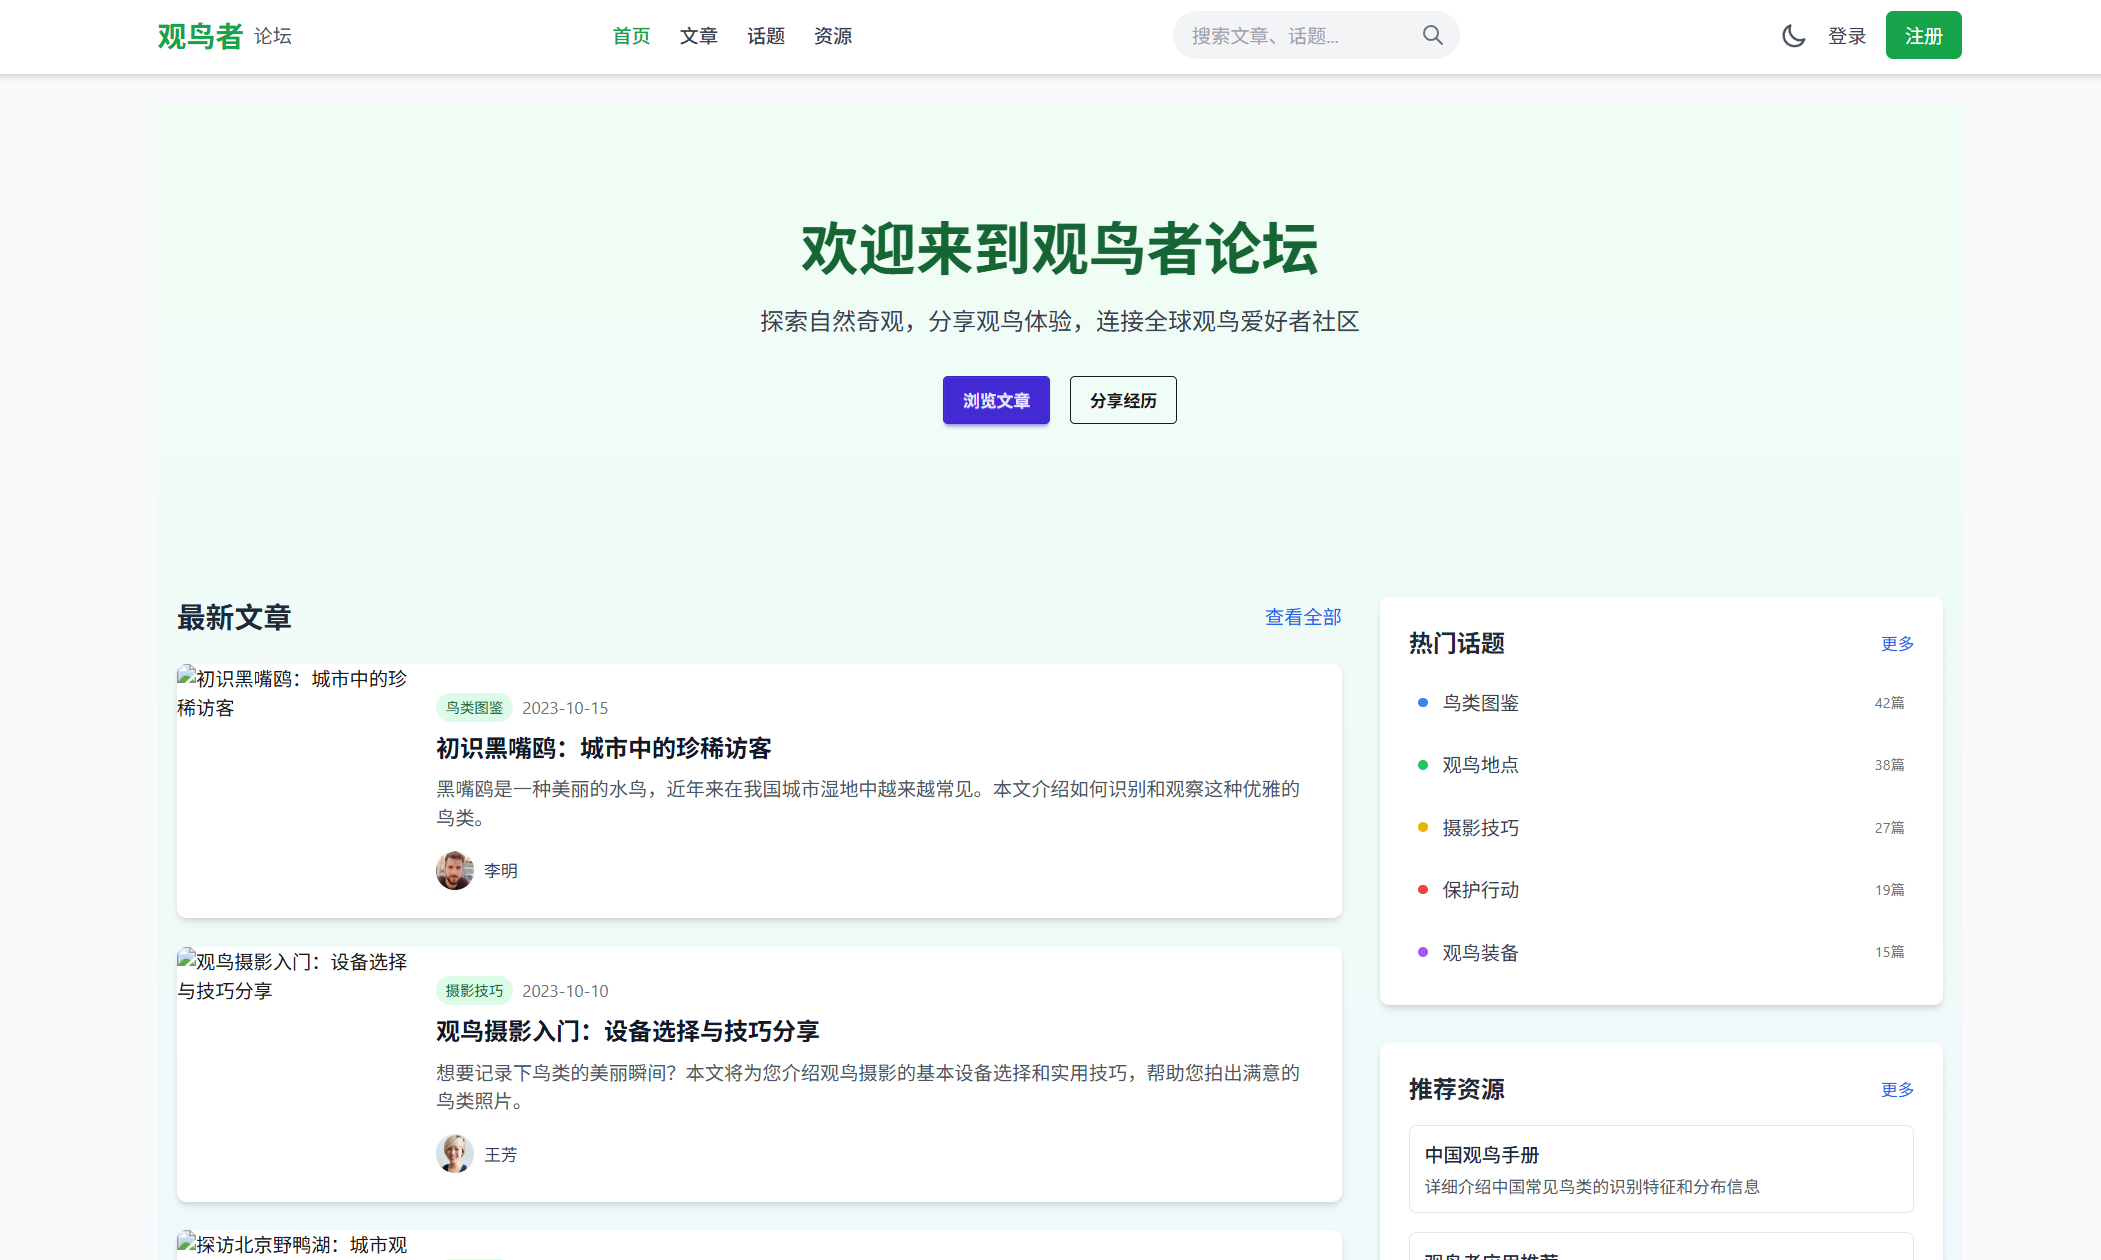The image size is (2101, 1260).
Task: Open 查看全部 for latest articles
Action: (1302, 617)
